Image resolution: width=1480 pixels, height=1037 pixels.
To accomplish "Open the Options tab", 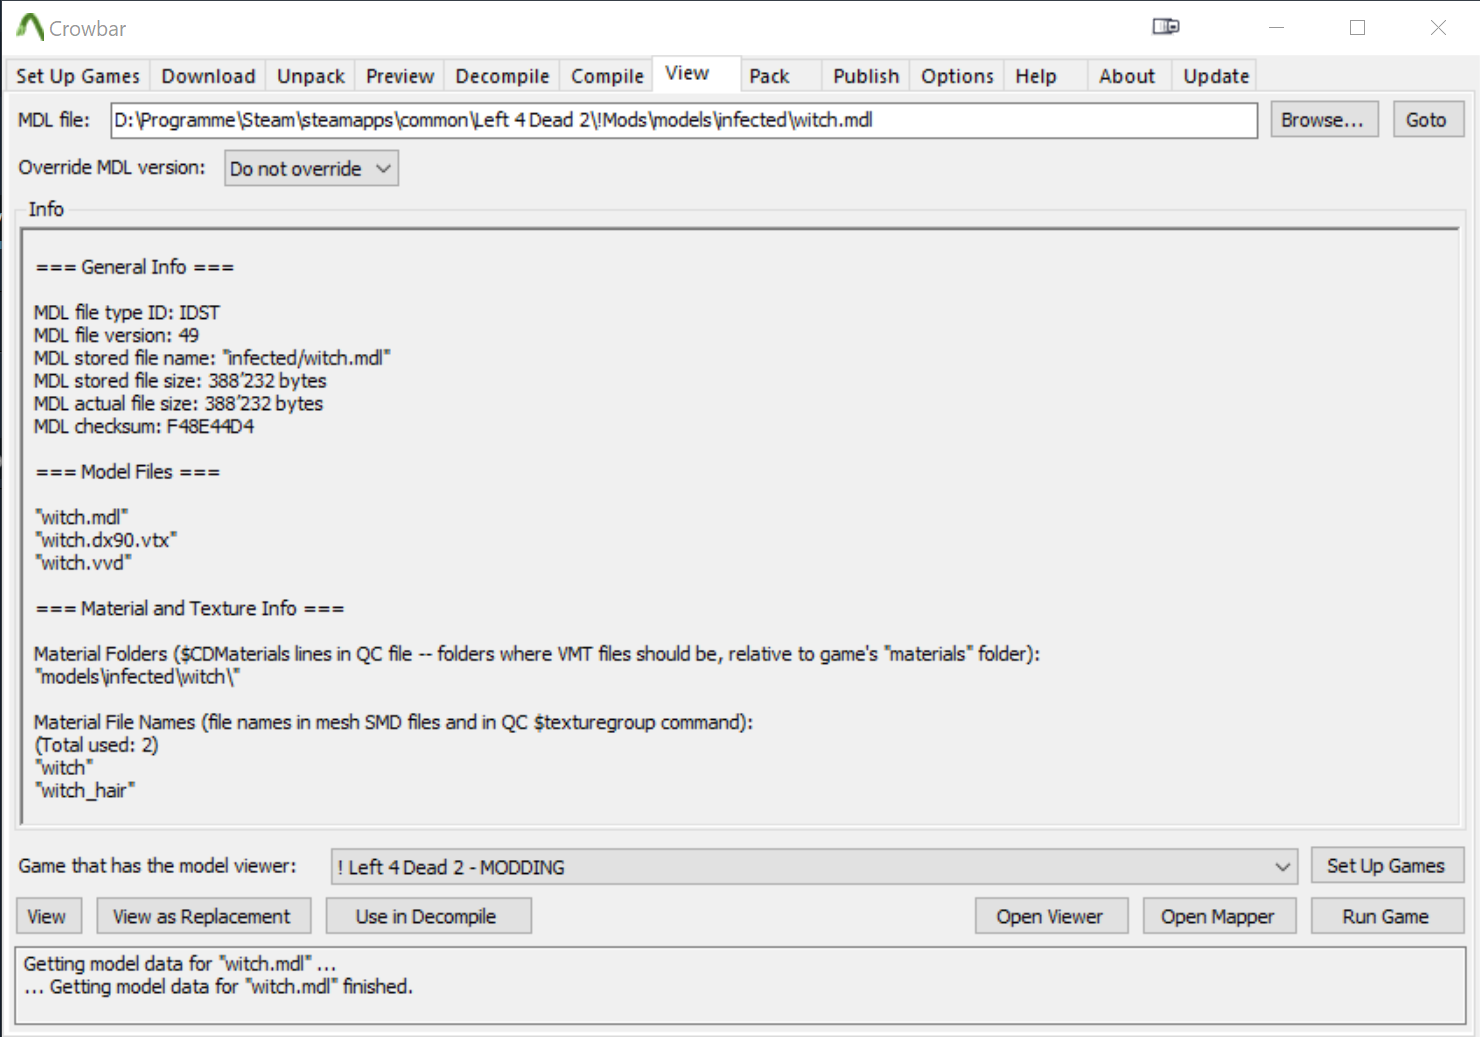I will pyautogui.click(x=957, y=76).
